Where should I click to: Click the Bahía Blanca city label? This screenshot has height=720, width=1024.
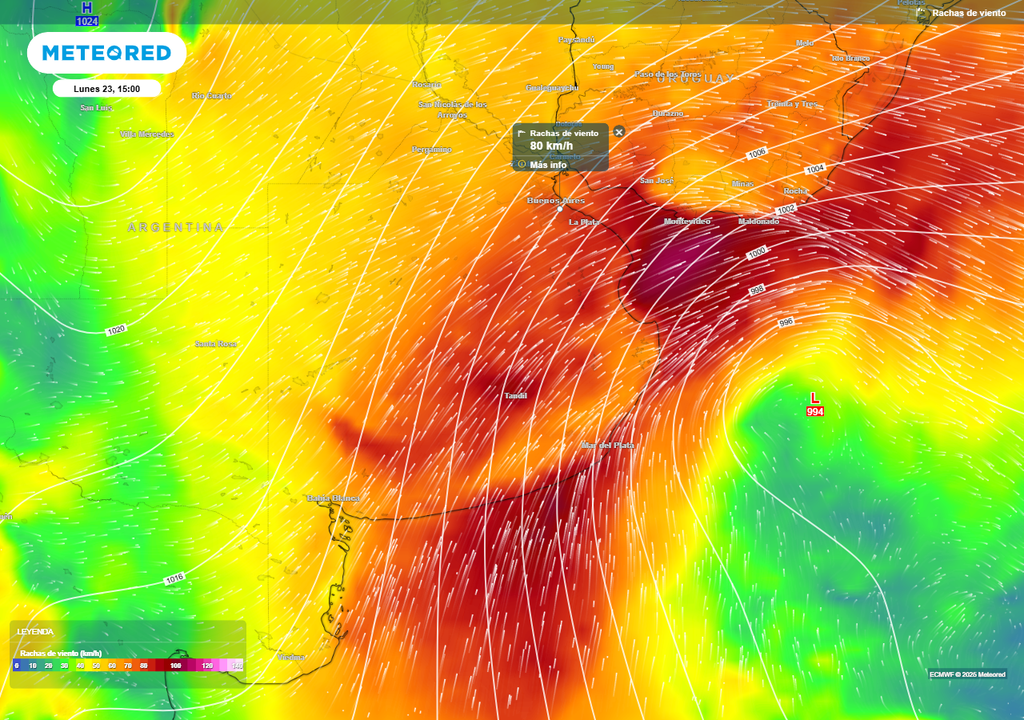[x=333, y=497]
